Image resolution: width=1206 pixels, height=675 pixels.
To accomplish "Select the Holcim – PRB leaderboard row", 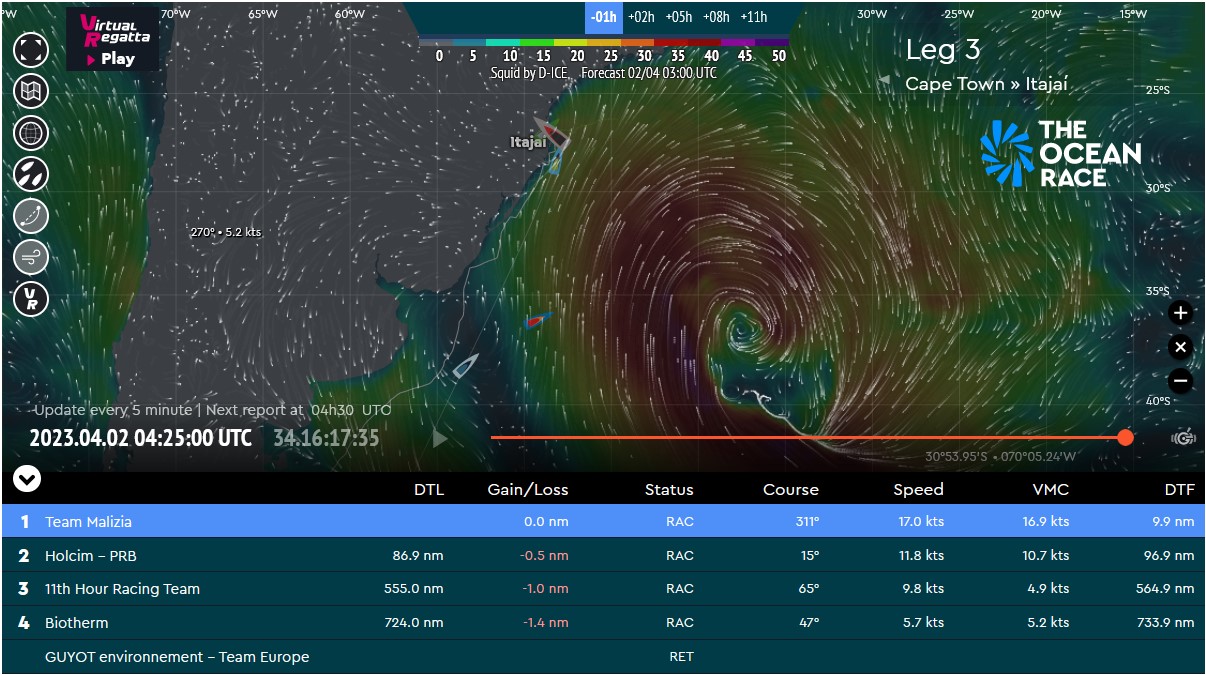I will click(x=603, y=555).
